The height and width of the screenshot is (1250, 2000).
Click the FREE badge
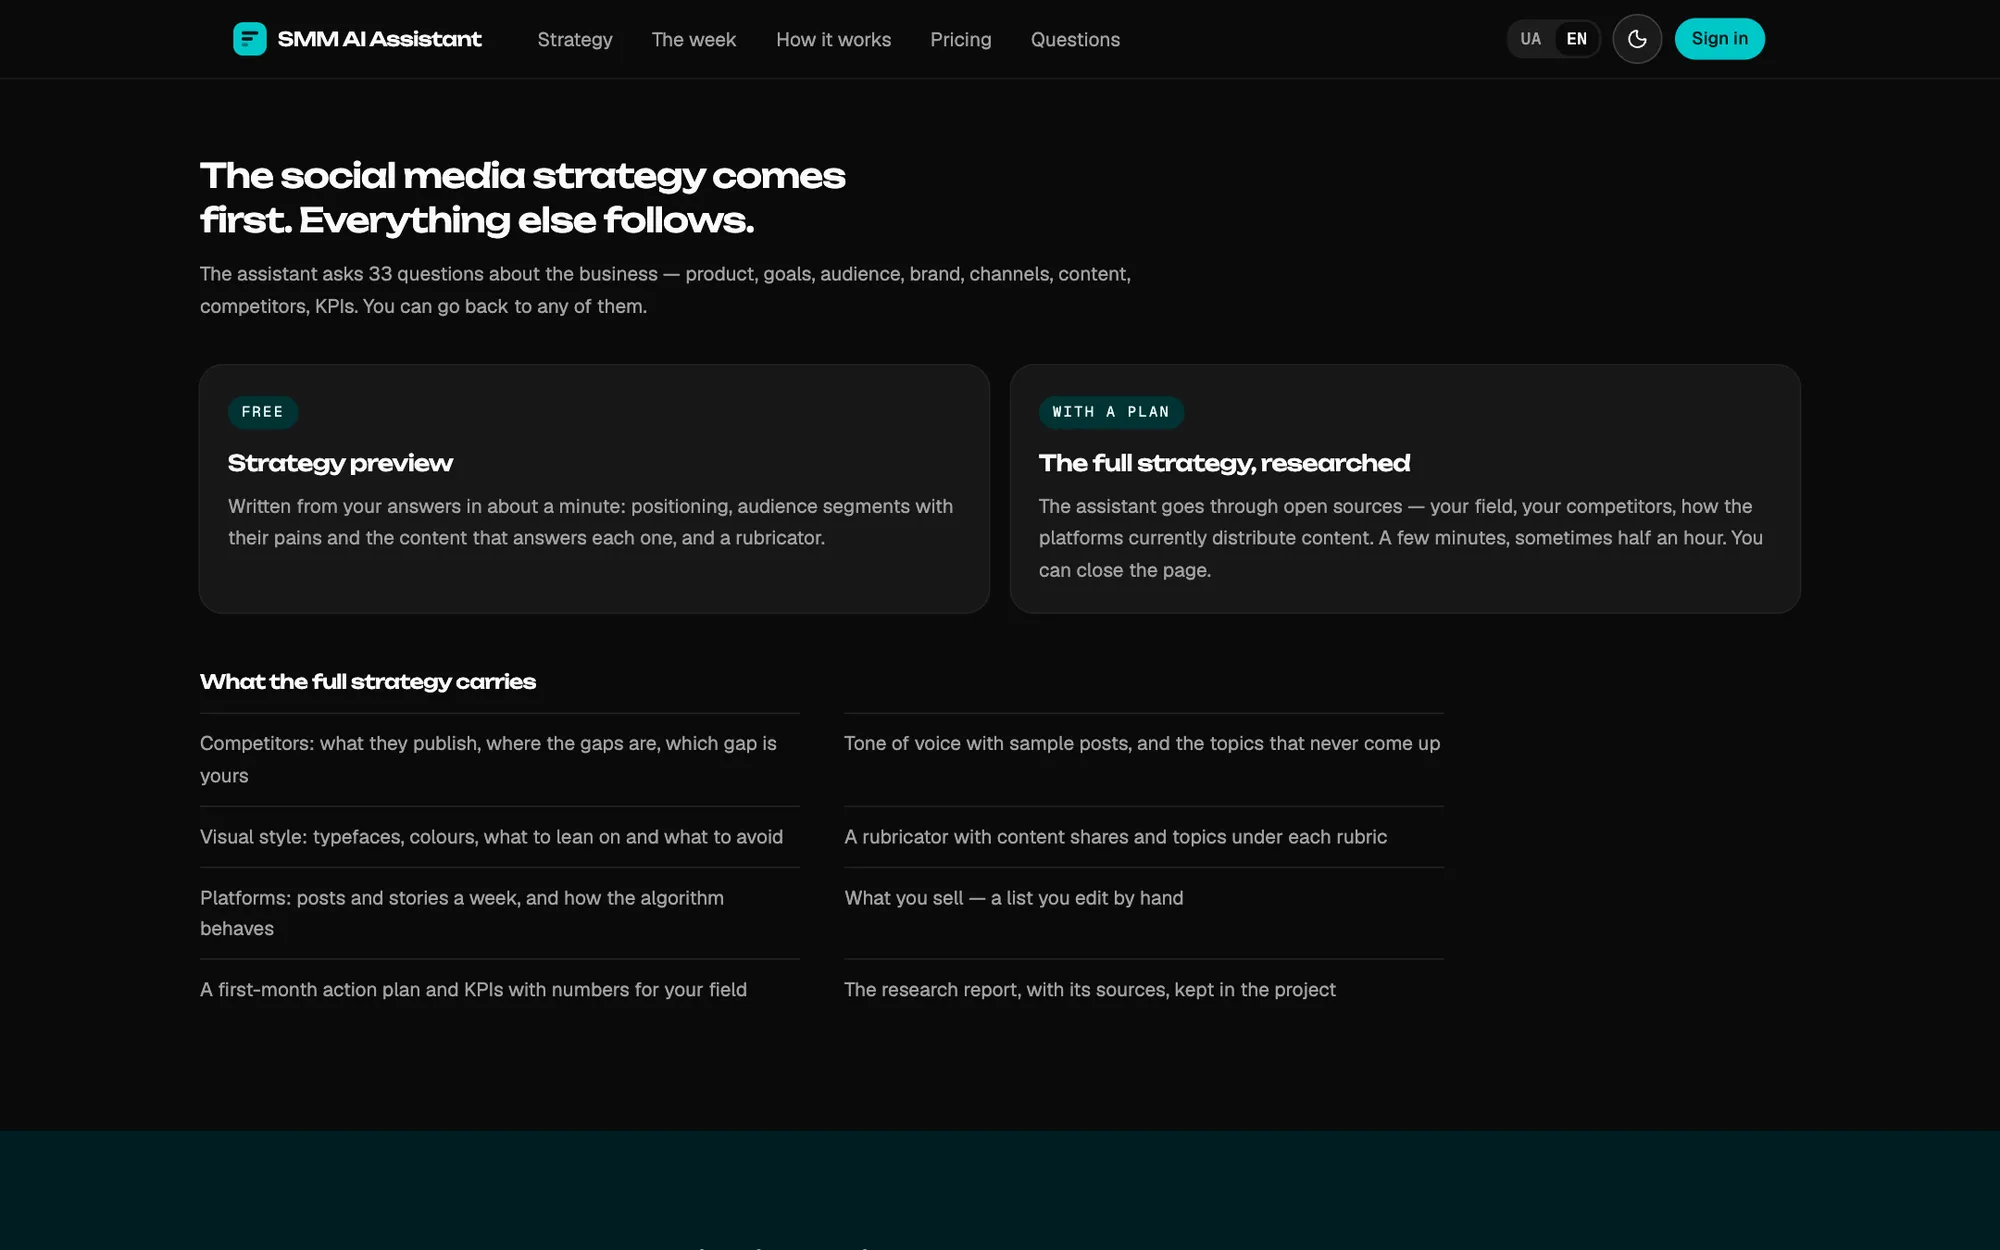coord(262,412)
